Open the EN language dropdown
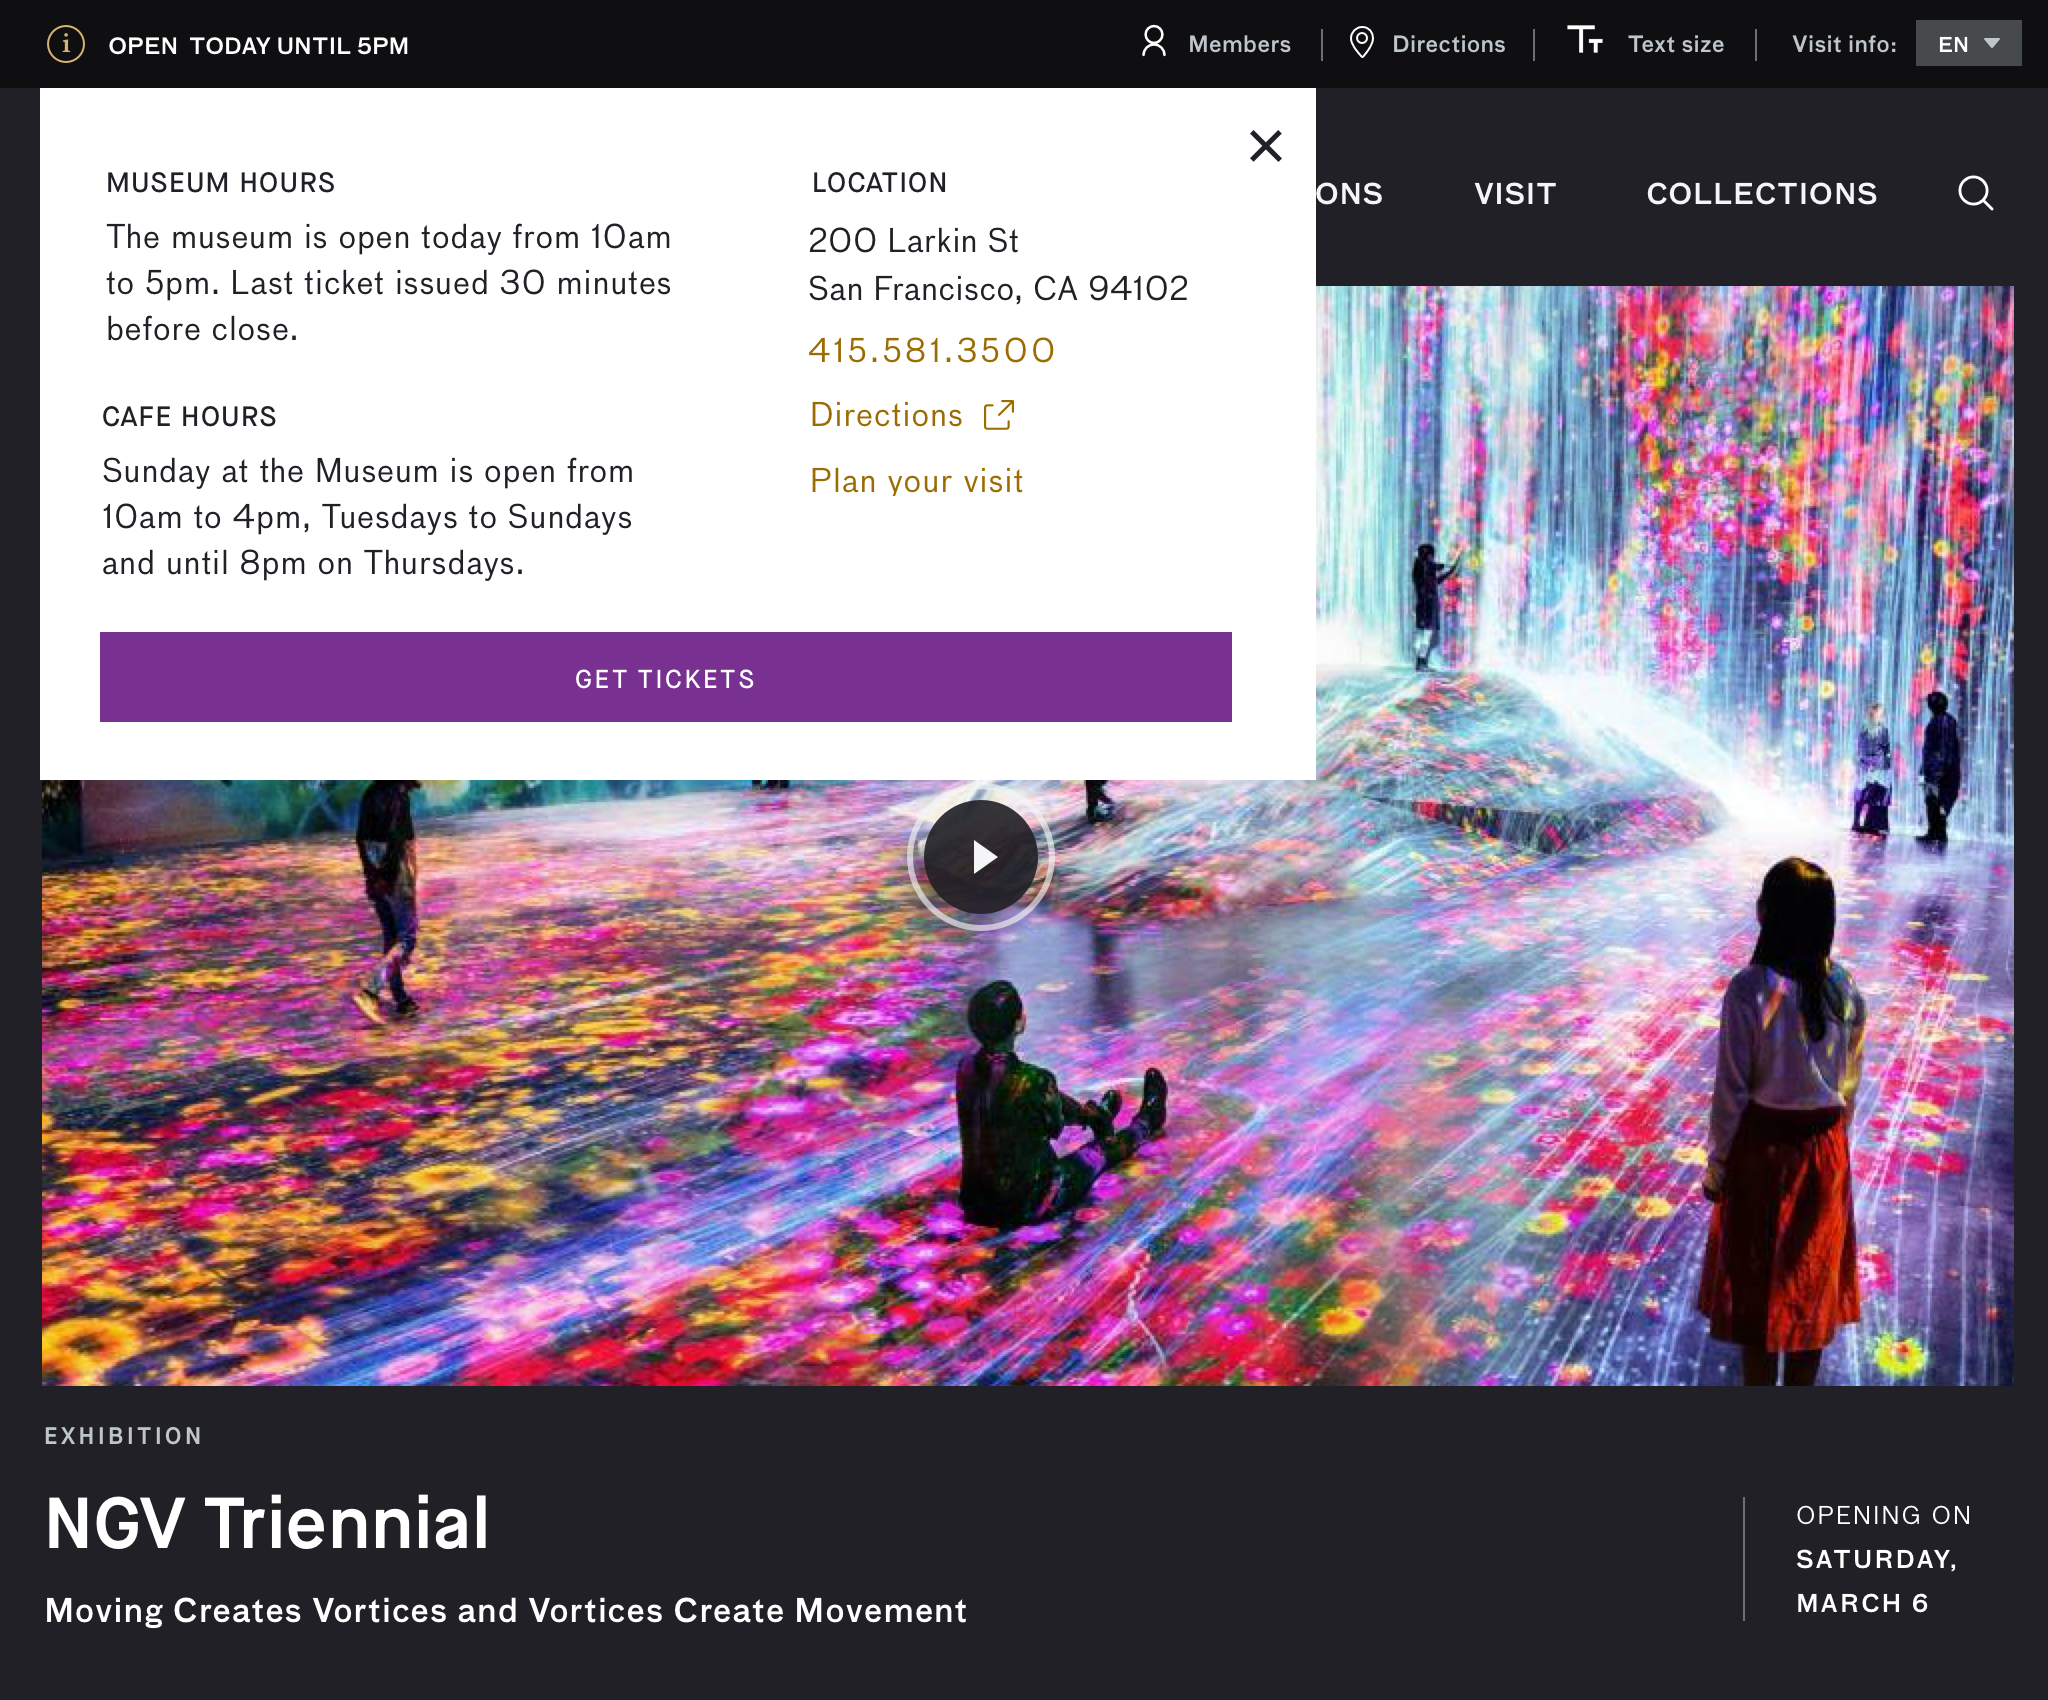This screenshot has width=2048, height=1700. (1967, 44)
